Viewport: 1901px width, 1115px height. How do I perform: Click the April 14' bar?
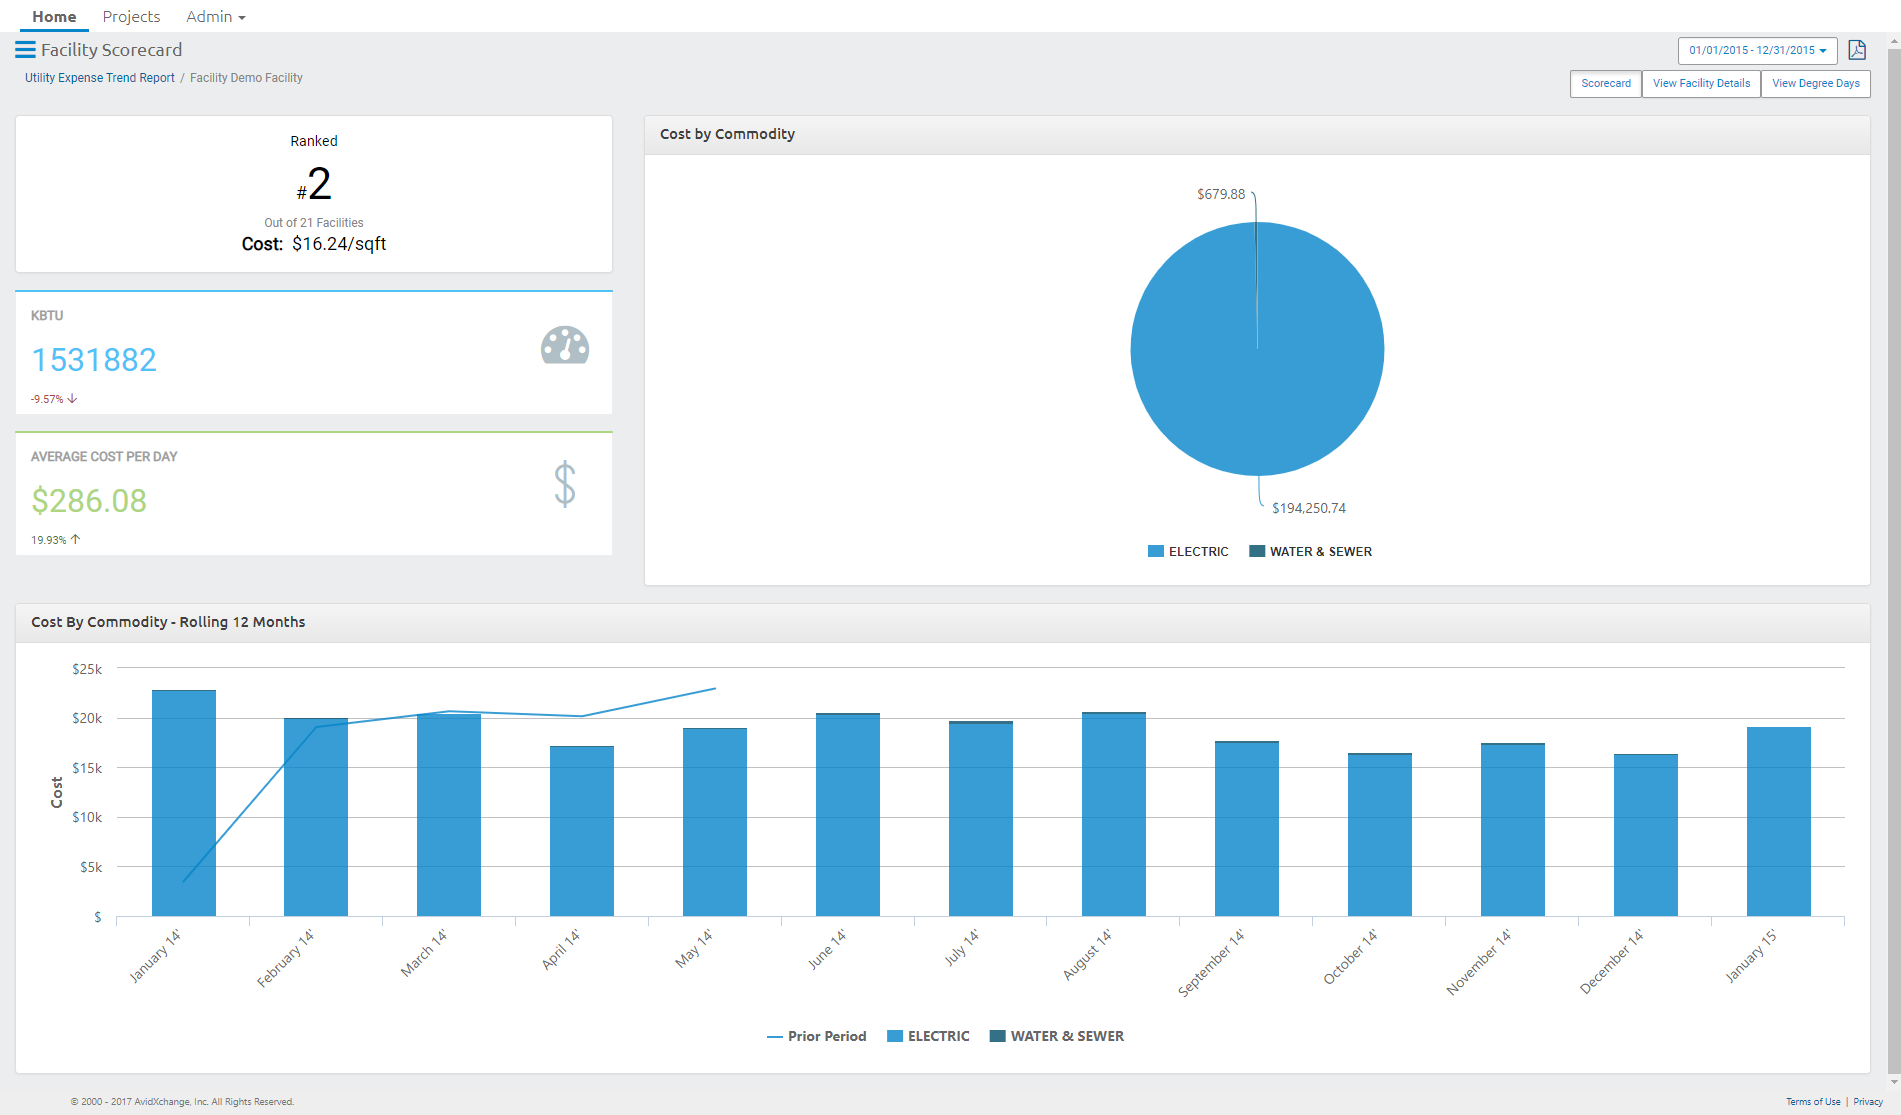[x=582, y=831]
